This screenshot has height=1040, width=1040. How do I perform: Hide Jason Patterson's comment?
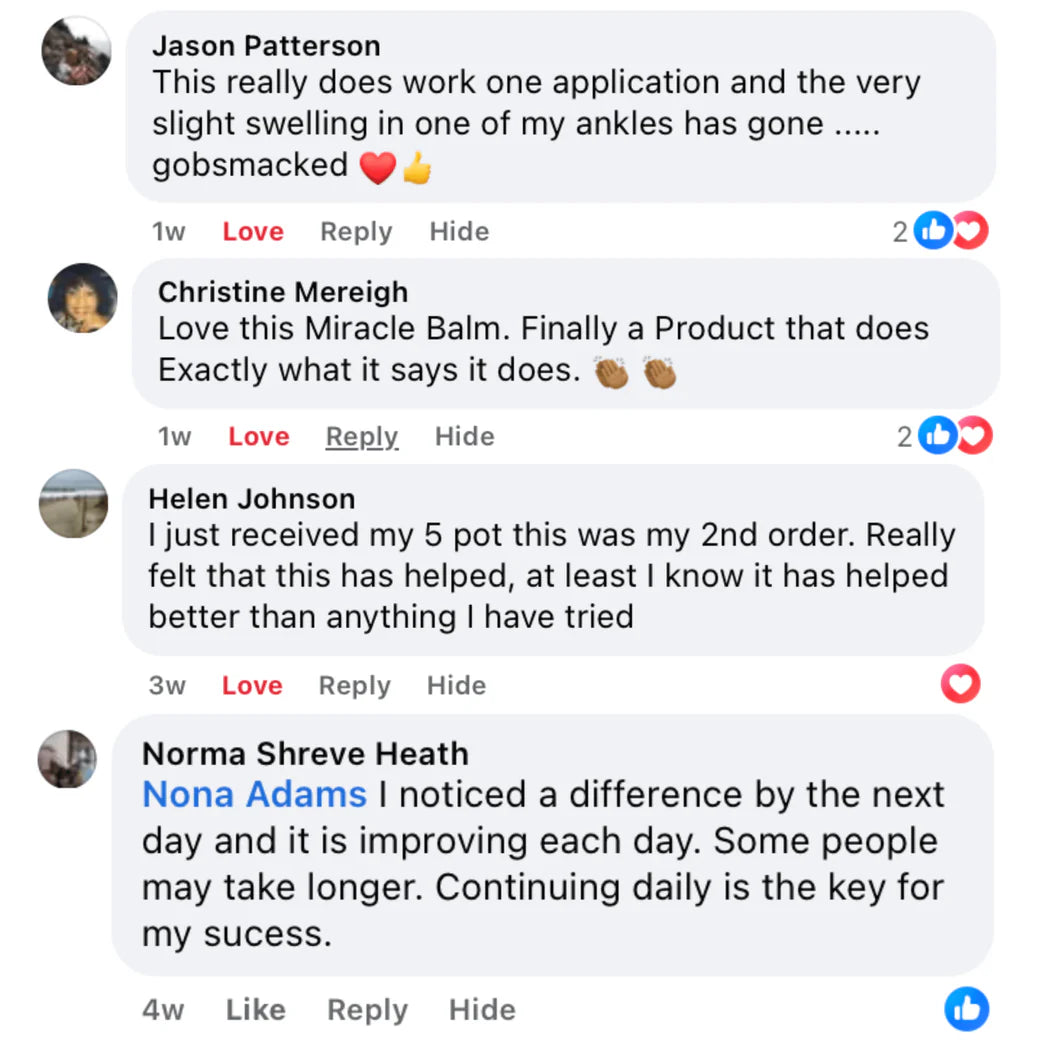pos(459,232)
